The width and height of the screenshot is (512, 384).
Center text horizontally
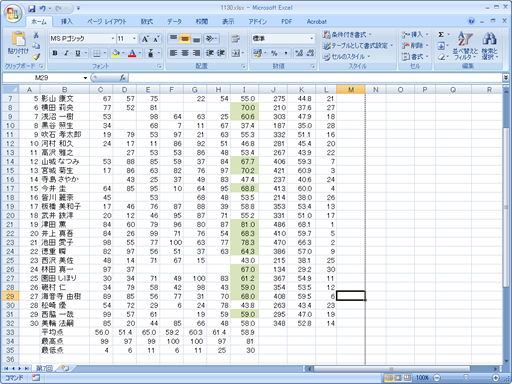[185, 53]
